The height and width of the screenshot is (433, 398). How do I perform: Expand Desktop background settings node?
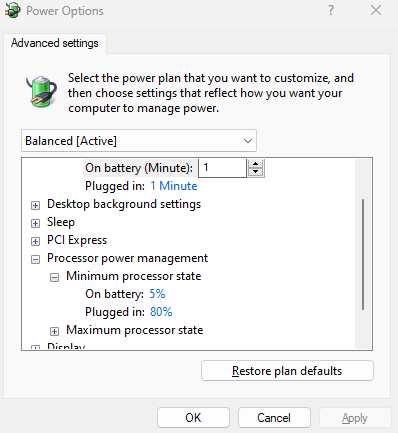(x=35, y=205)
